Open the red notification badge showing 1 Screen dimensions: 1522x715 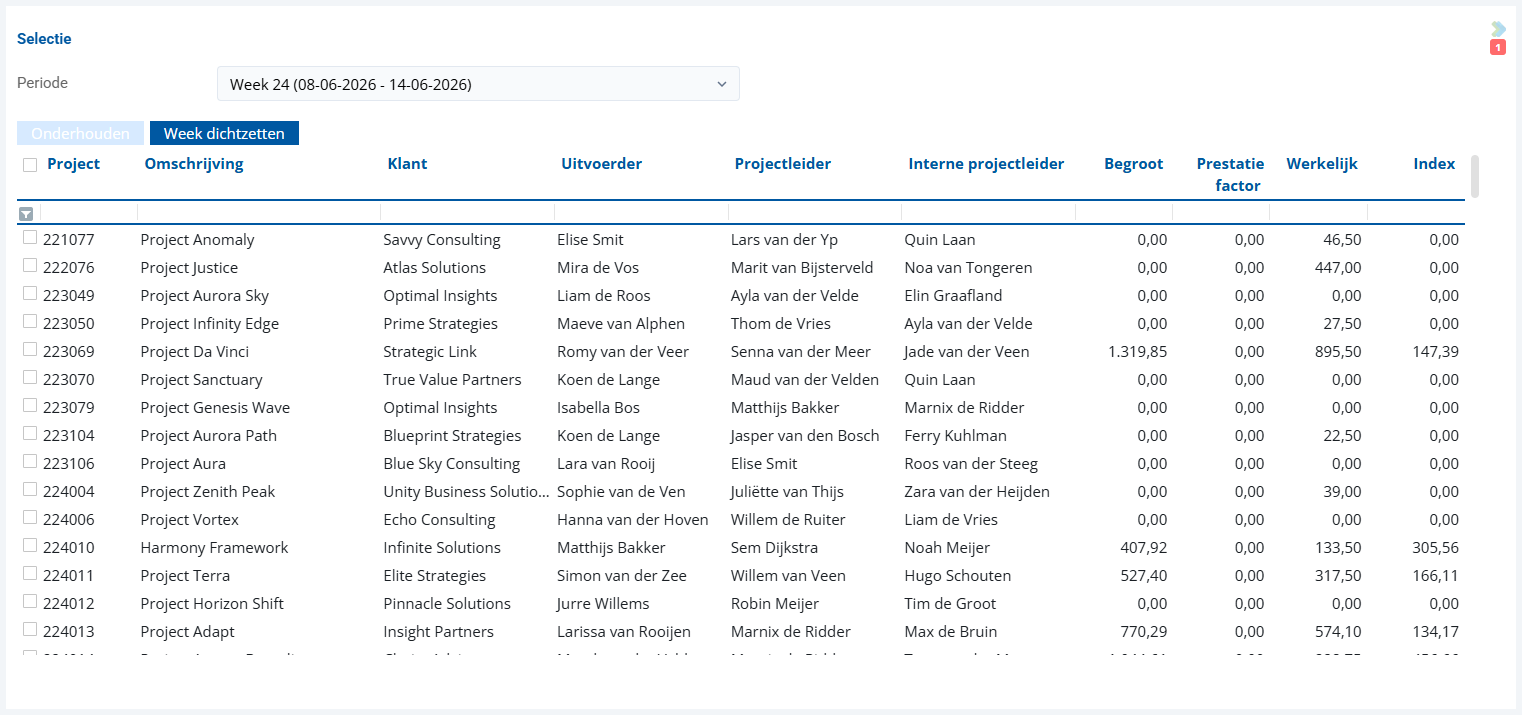(1498, 47)
